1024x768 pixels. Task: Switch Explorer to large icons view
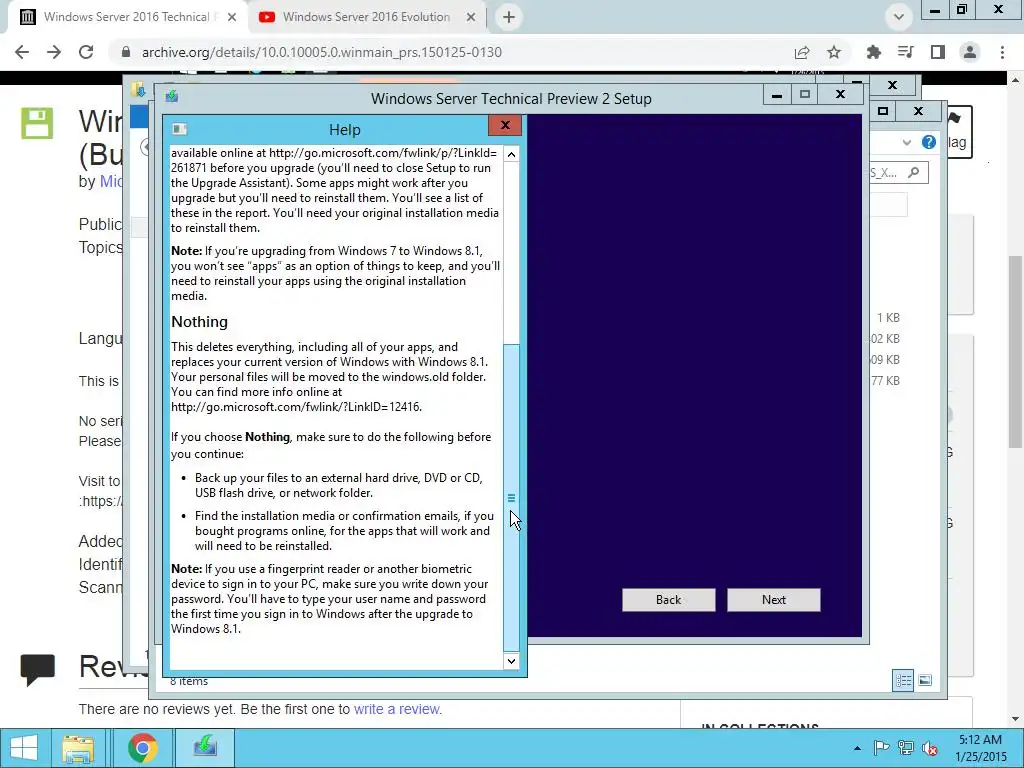(925, 680)
